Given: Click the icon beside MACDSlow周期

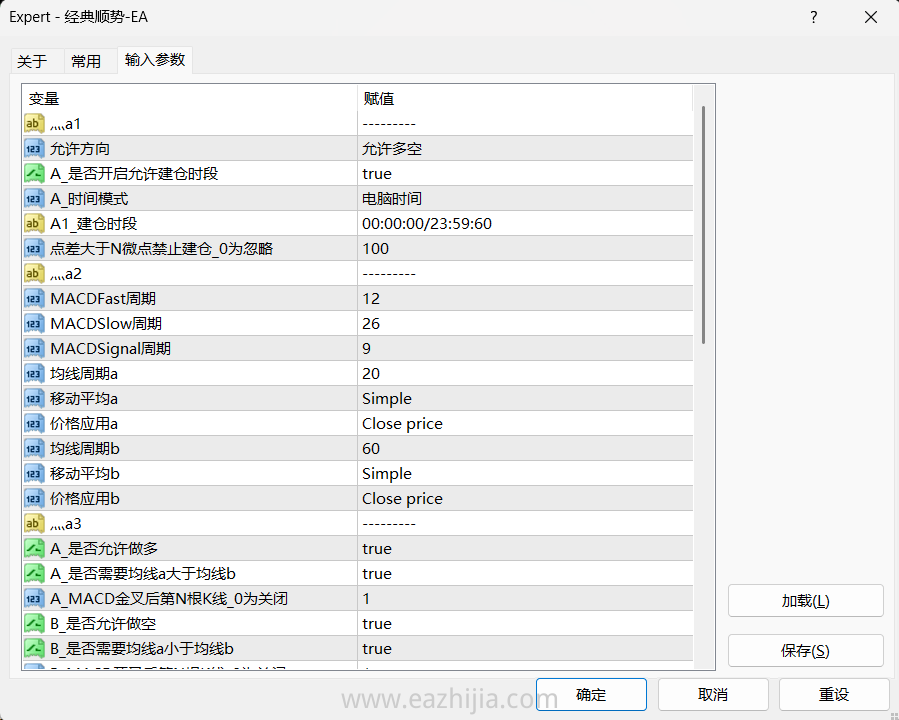Looking at the screenshot, I should pyautogui.click(x=34, y=323).
